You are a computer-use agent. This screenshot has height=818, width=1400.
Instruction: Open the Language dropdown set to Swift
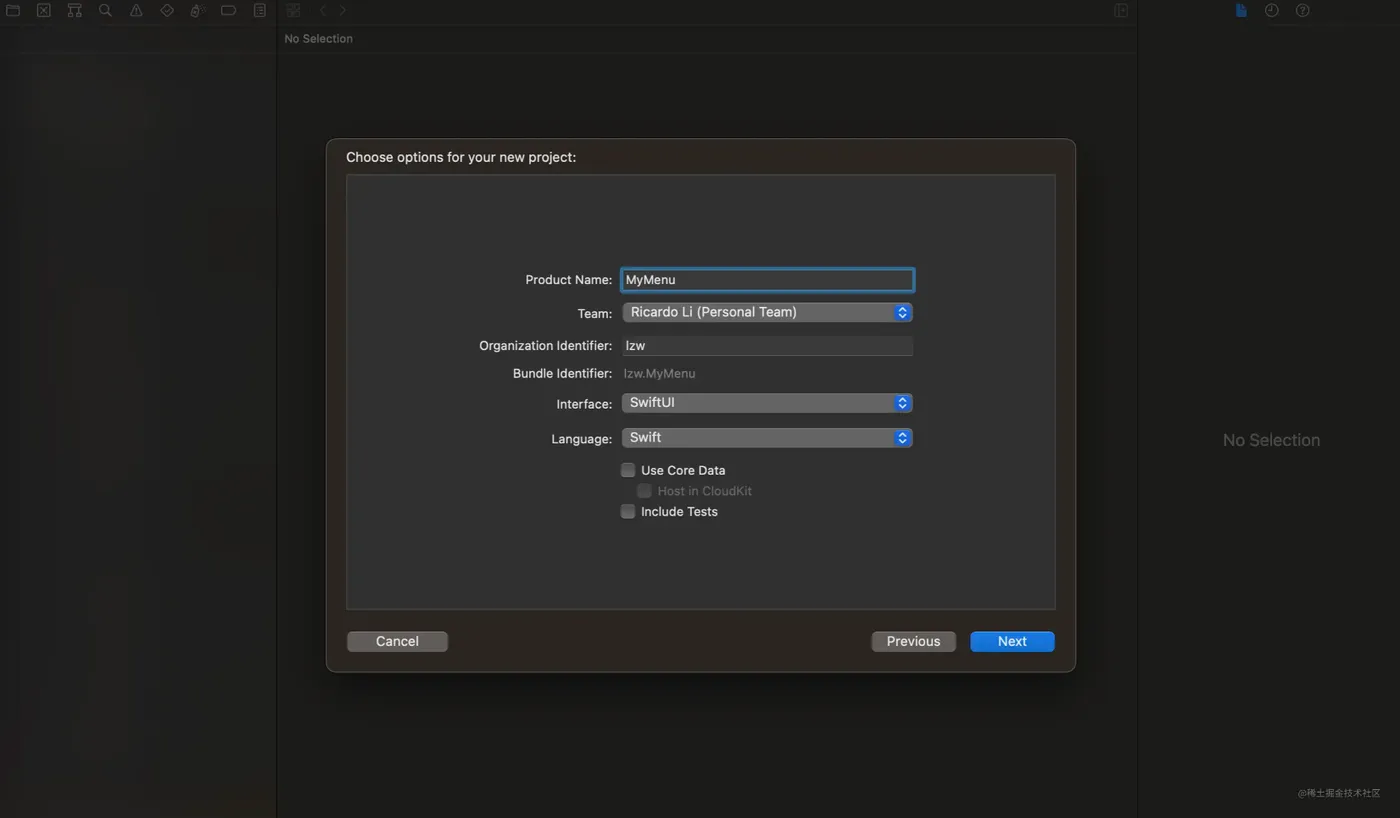point(767,438)
